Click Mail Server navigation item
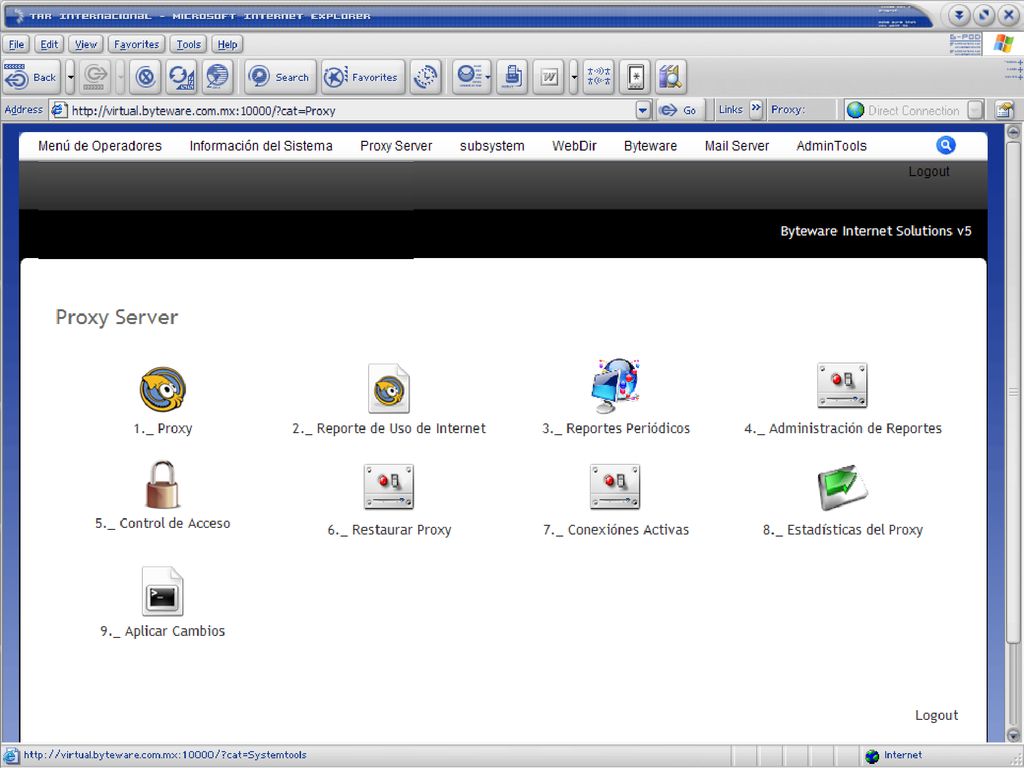Image resolution: width=1024 pixels, height=768 pixels. pyautogui.click(x=737, y=146)
